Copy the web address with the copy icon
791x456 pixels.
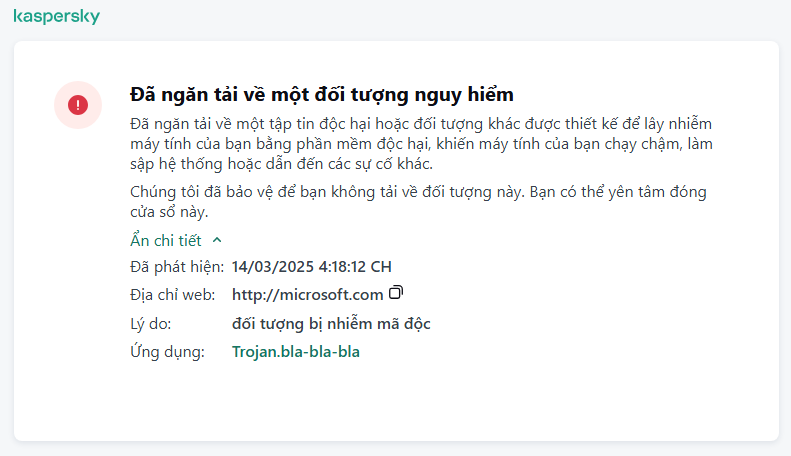pos(396,293)
